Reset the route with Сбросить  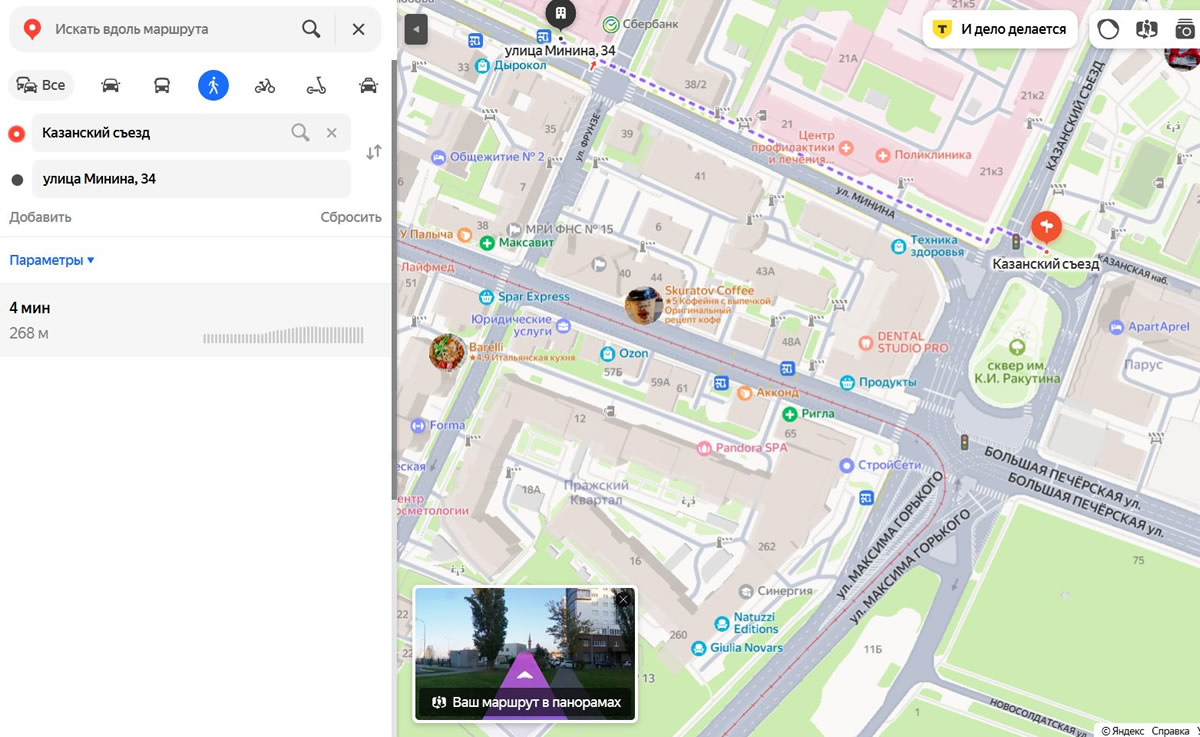[351, 217]
